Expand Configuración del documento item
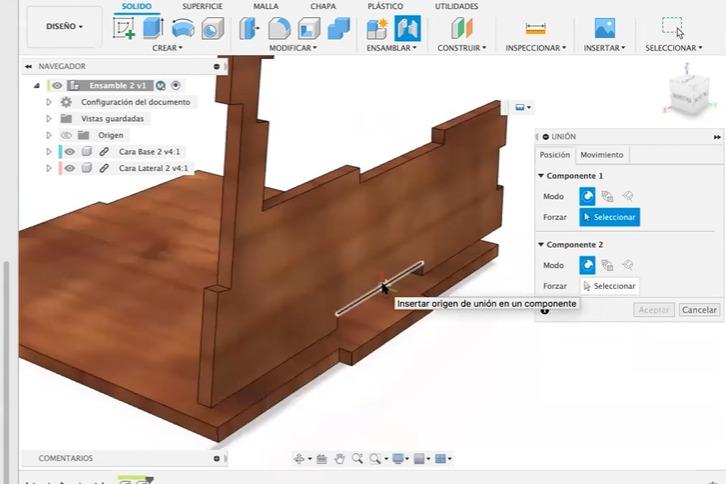This screenshot has width=726, height=484. click(x=49, y=102)
